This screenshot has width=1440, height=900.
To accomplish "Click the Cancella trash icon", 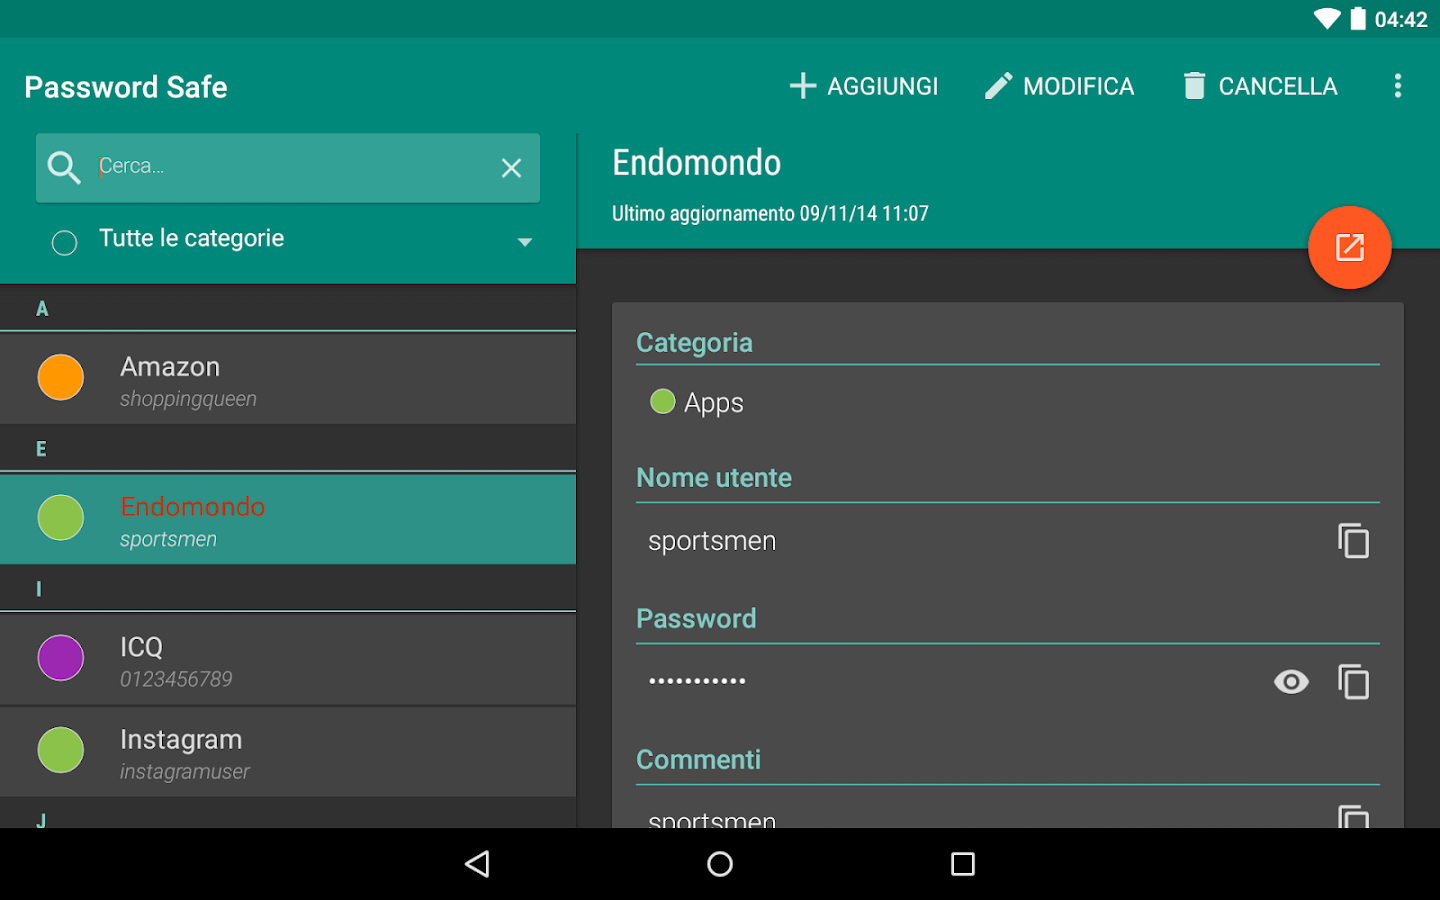I will coord(1194,85).
